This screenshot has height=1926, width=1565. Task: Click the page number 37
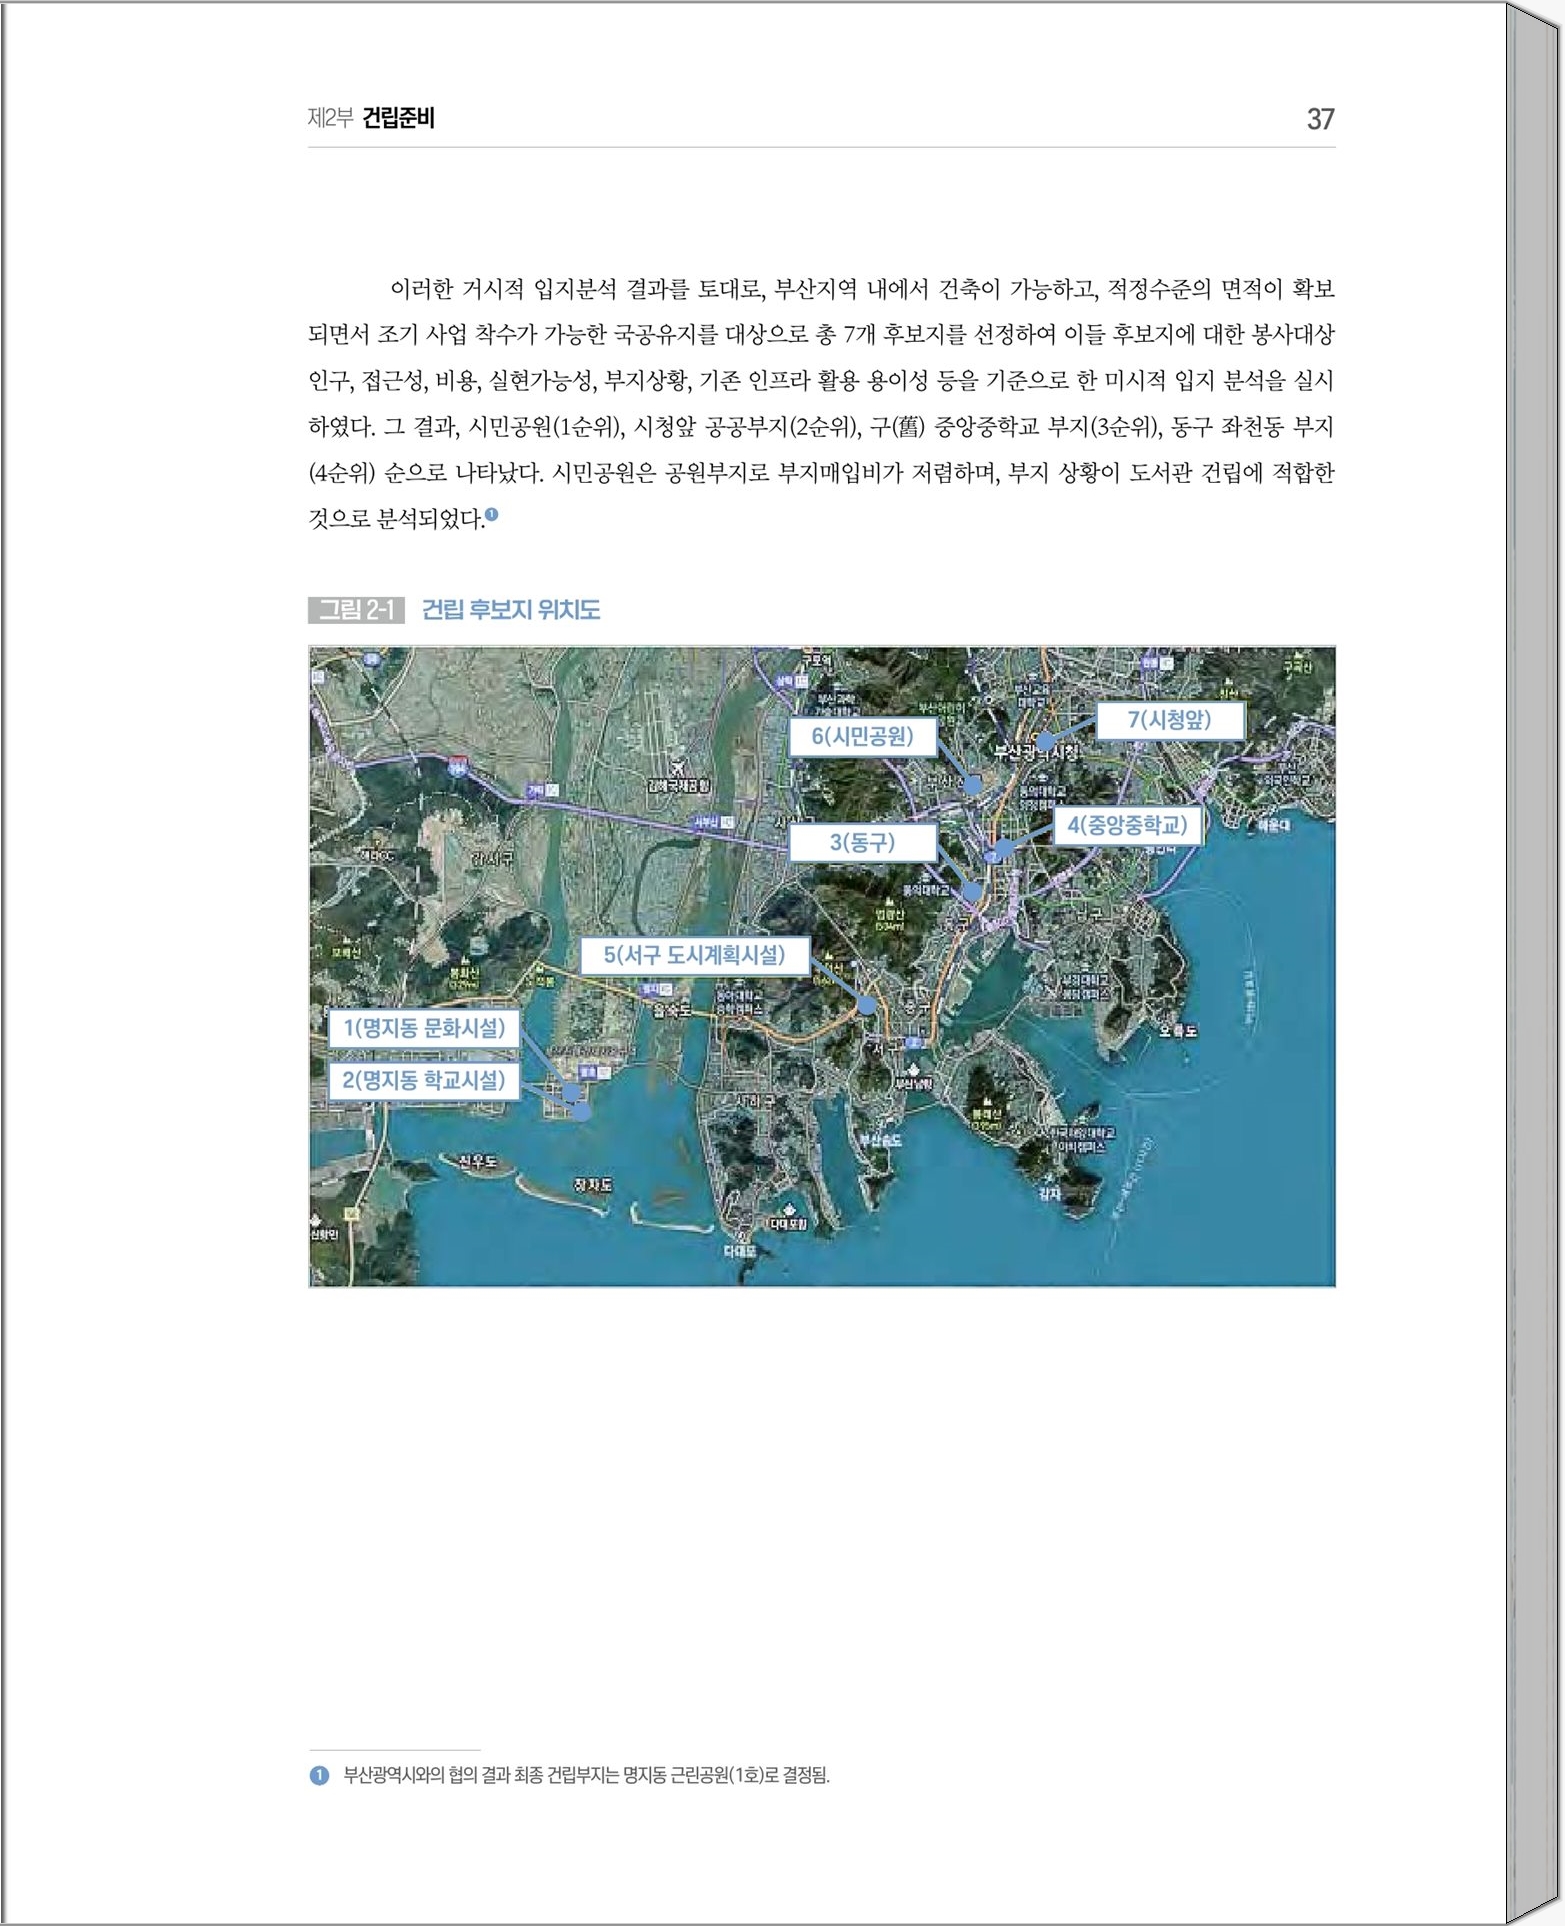pyautogui.click(x=1320, y=119)
